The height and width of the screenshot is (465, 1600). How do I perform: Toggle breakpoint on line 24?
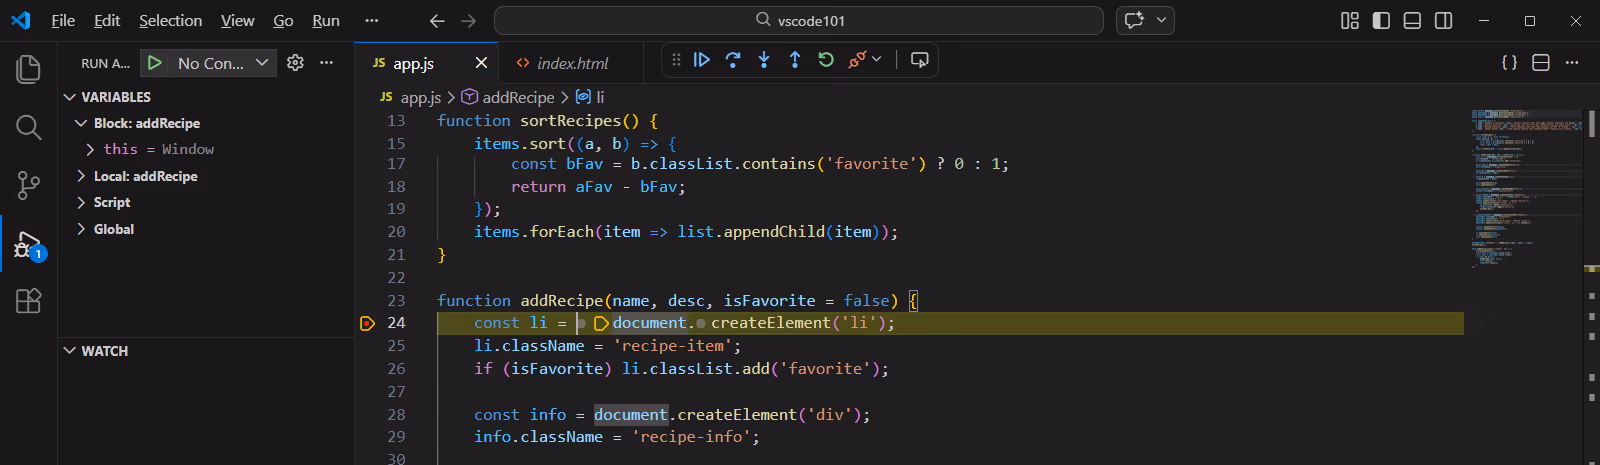[367, 323]
